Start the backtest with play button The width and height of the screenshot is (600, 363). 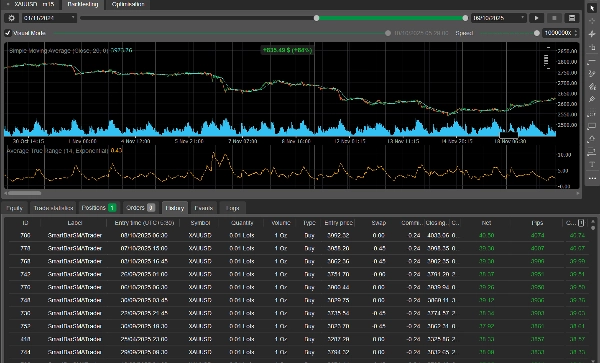pos(536,18)
